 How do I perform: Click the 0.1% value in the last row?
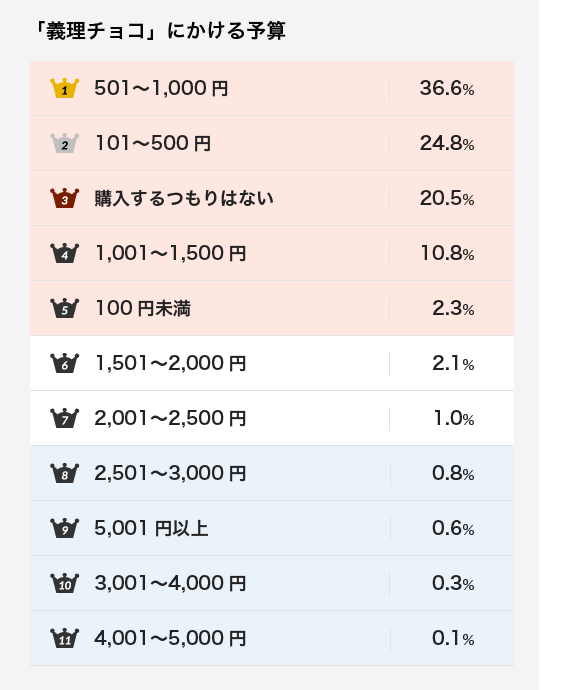point(453,638)
